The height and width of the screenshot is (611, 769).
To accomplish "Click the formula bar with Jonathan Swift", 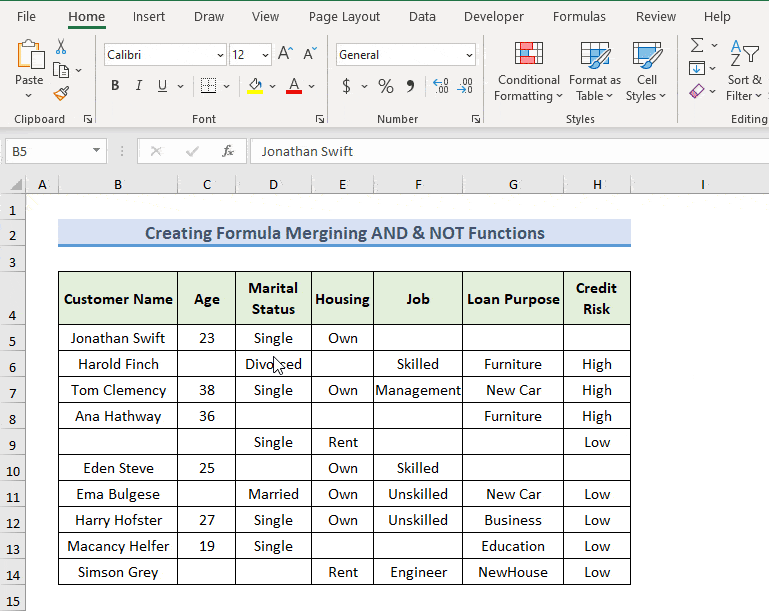I will pos(509,151).
